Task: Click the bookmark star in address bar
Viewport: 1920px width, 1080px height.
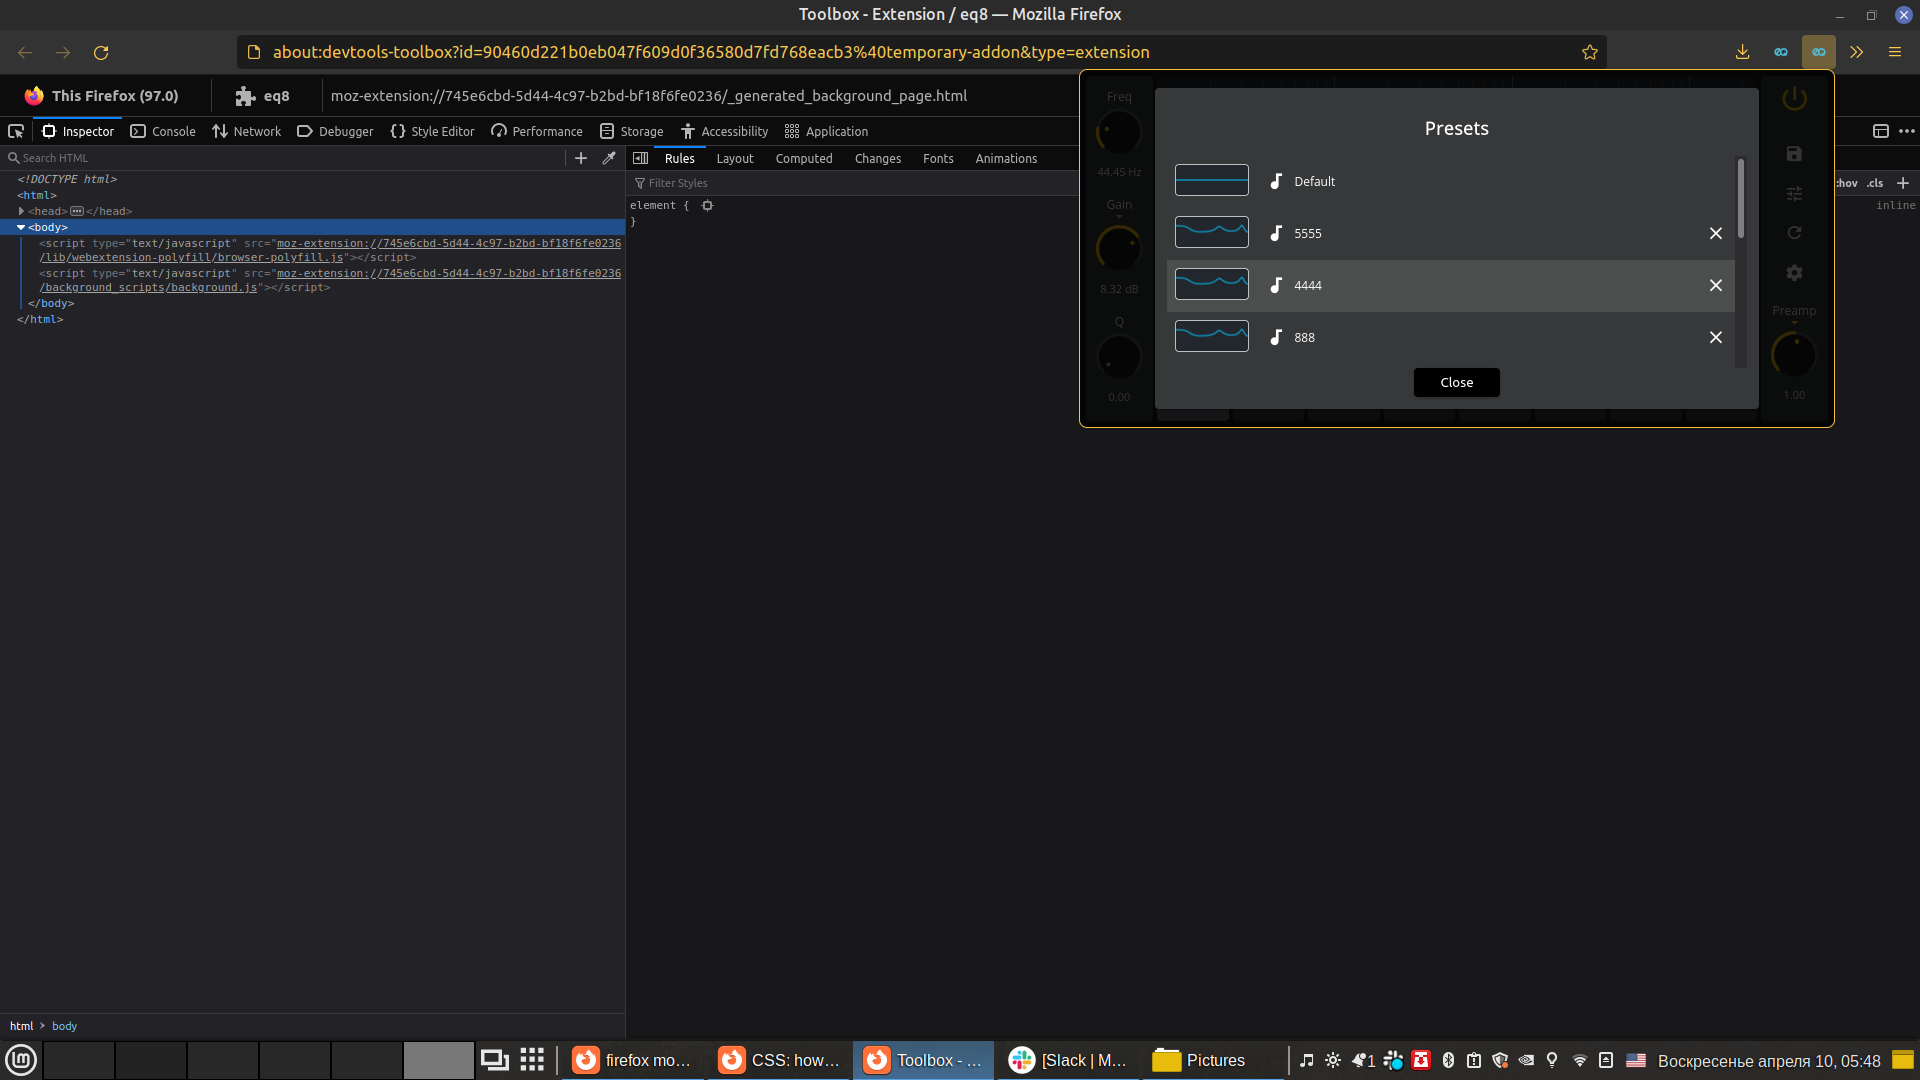Action: [1590, 52]
